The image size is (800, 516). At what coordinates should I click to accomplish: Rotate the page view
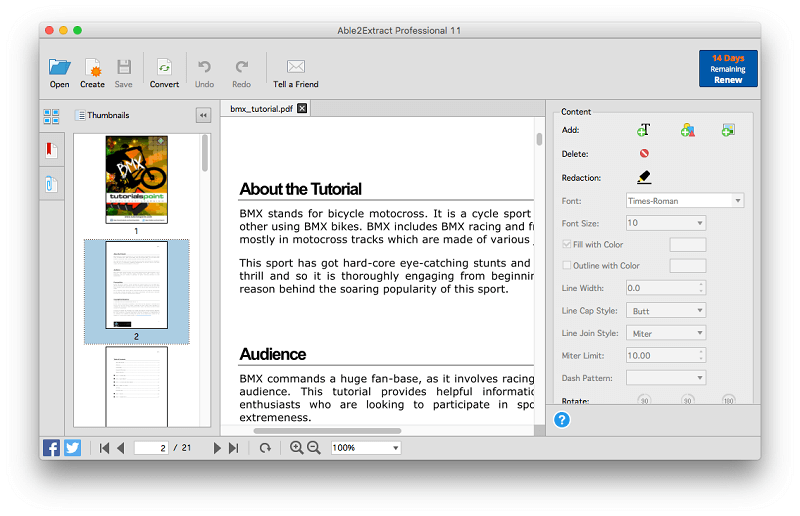265,448
